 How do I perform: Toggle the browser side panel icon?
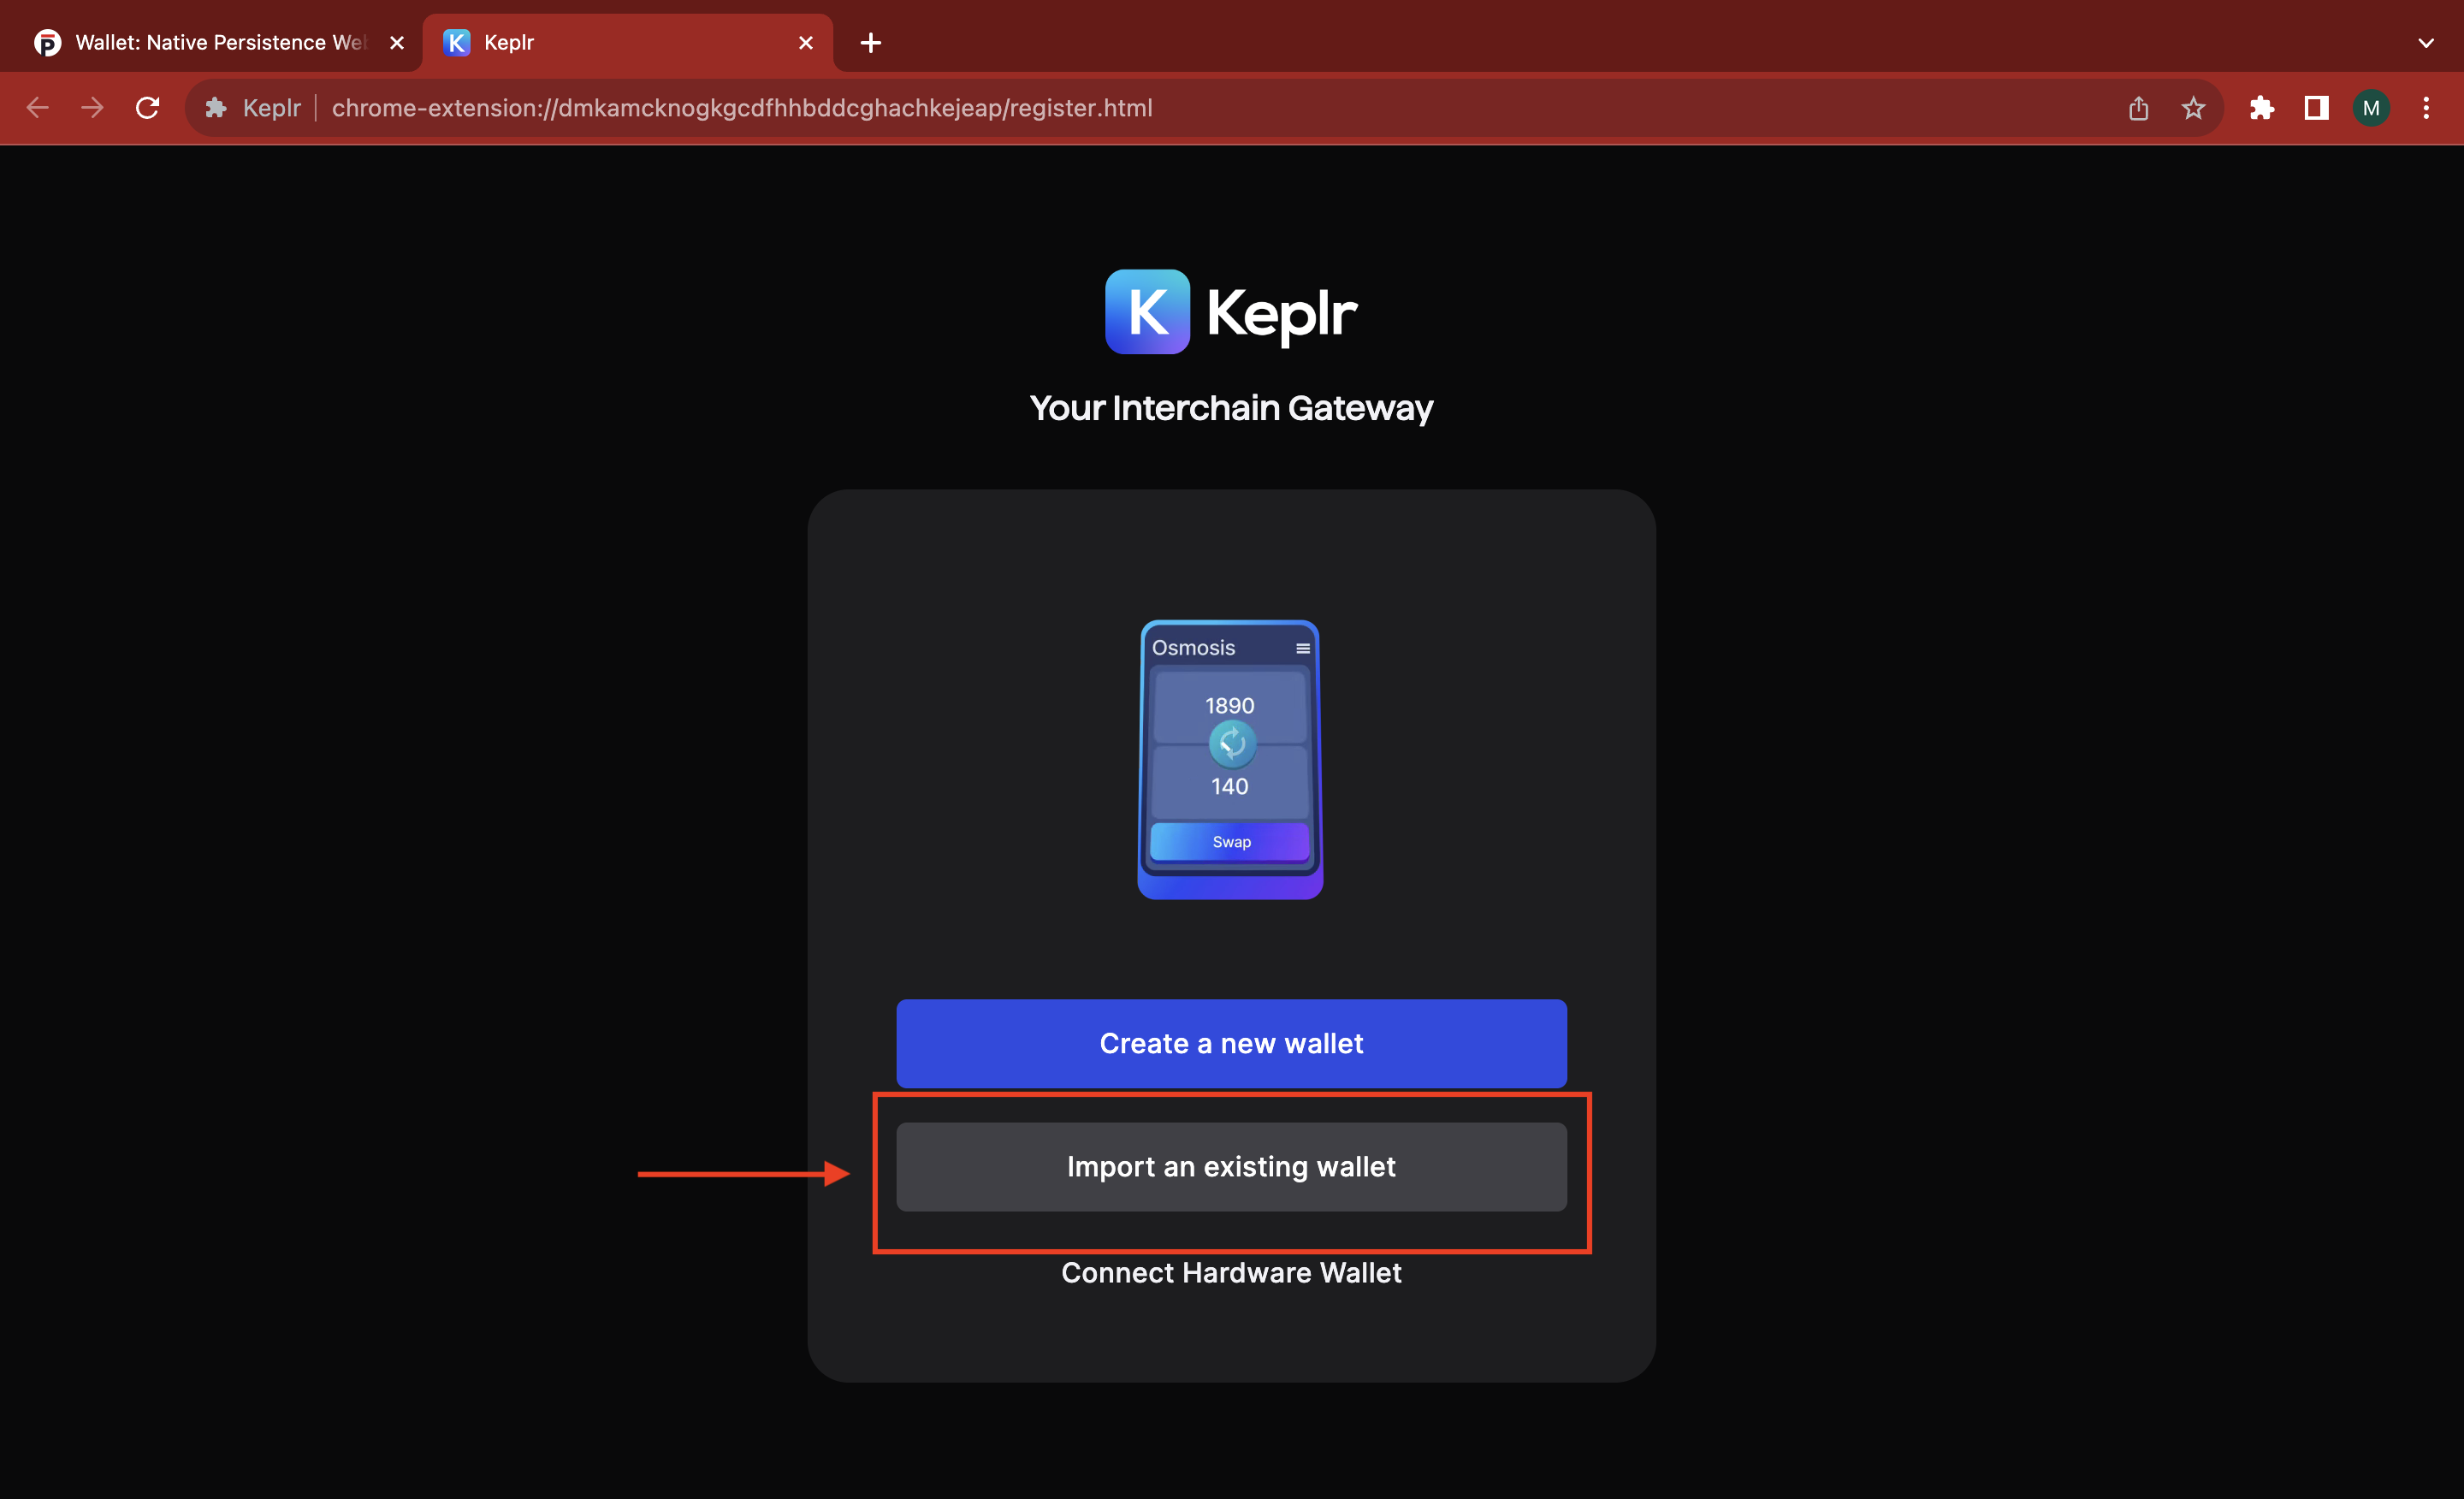coord(2316,108)
